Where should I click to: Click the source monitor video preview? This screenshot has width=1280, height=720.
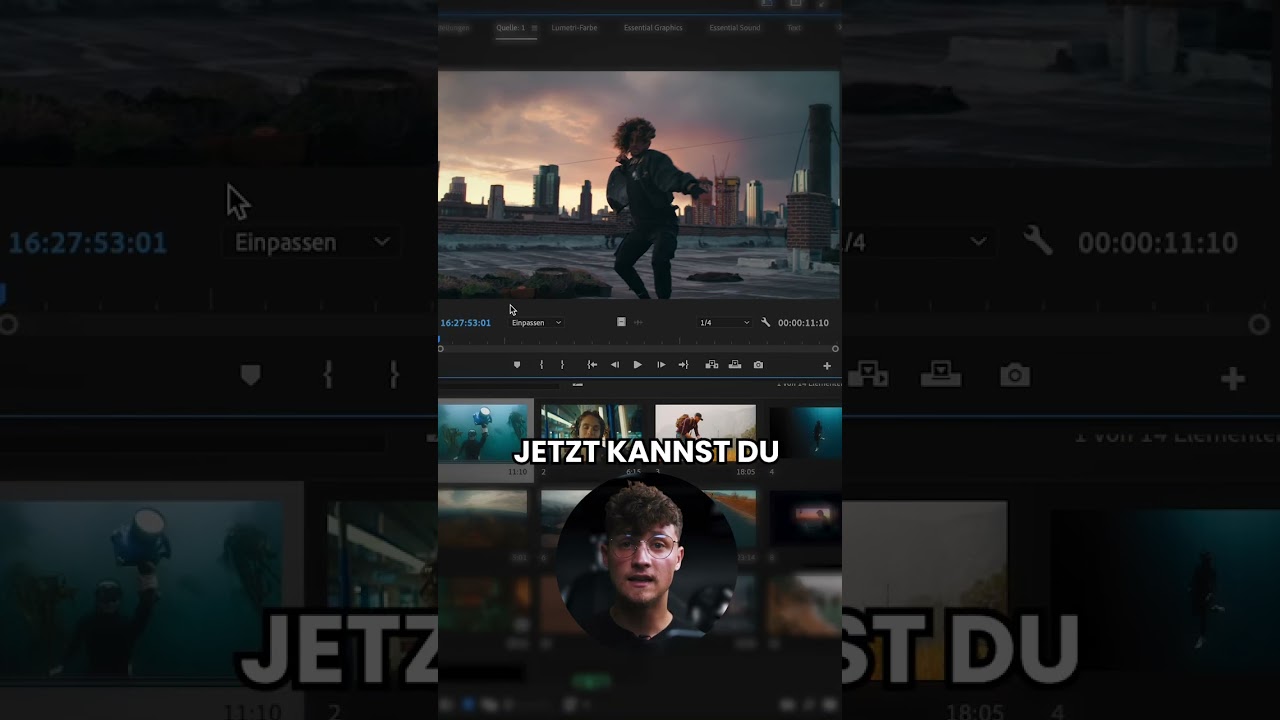(x=639, y=185)
